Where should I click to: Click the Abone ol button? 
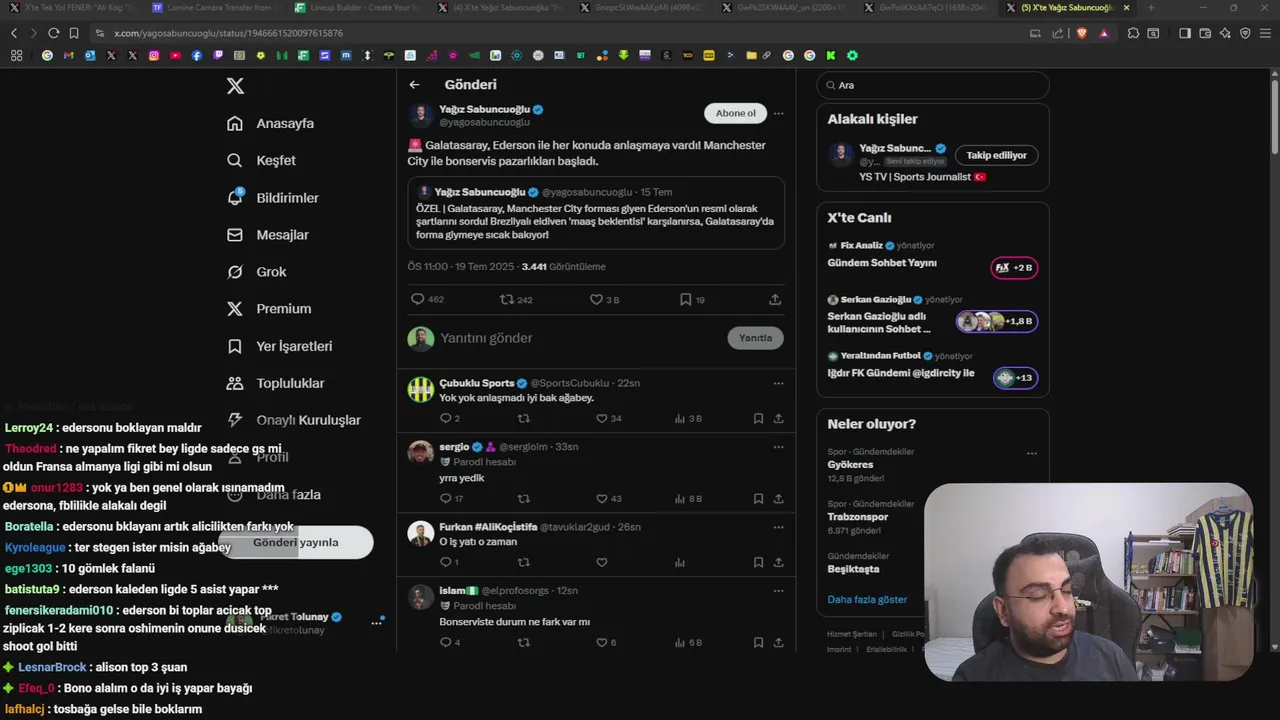[736, 113]
